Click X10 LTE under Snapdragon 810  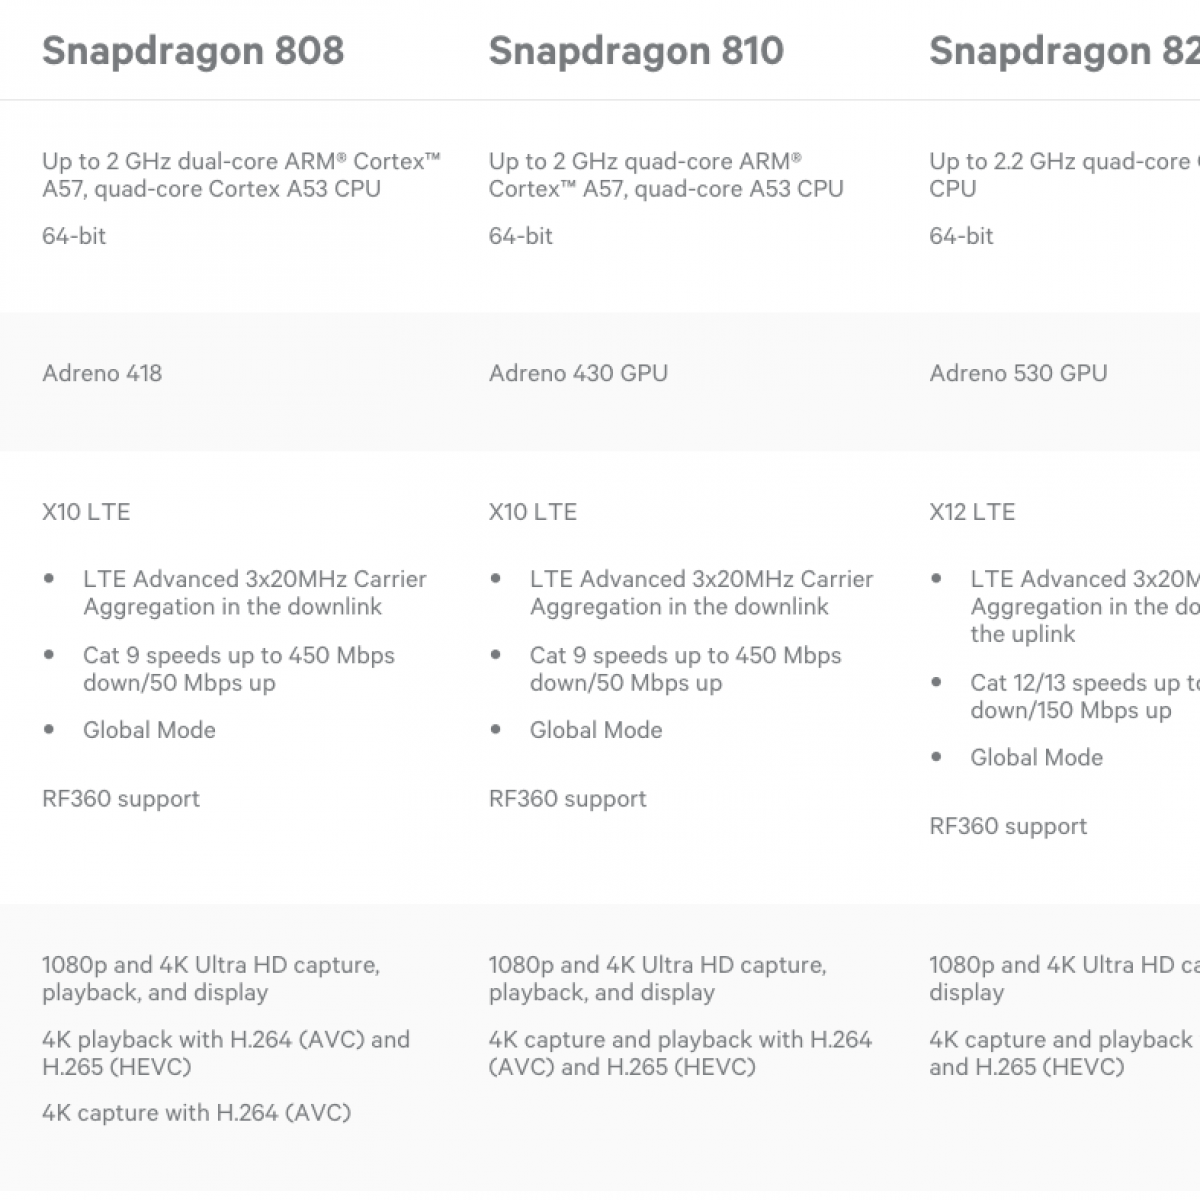tap(533, 512)
